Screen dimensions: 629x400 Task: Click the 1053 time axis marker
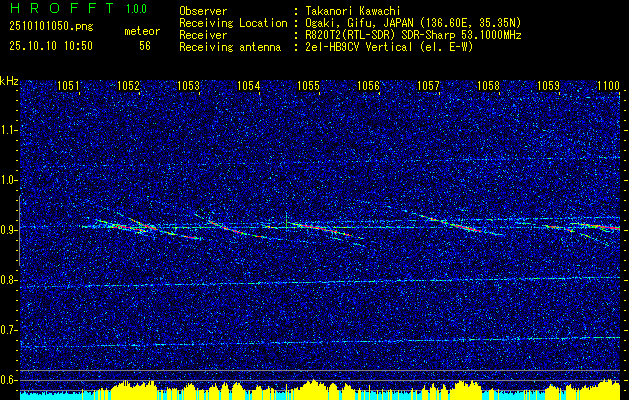(188, 85)
